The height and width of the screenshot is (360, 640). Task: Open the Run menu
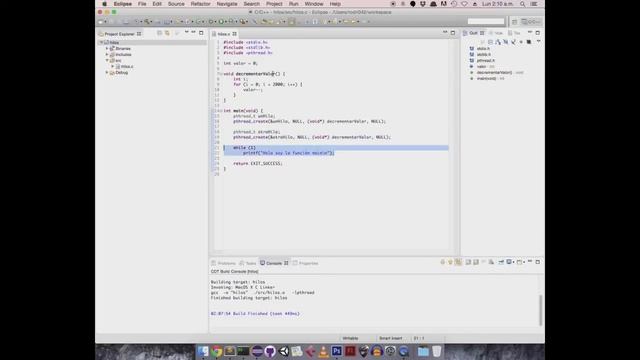294,4
